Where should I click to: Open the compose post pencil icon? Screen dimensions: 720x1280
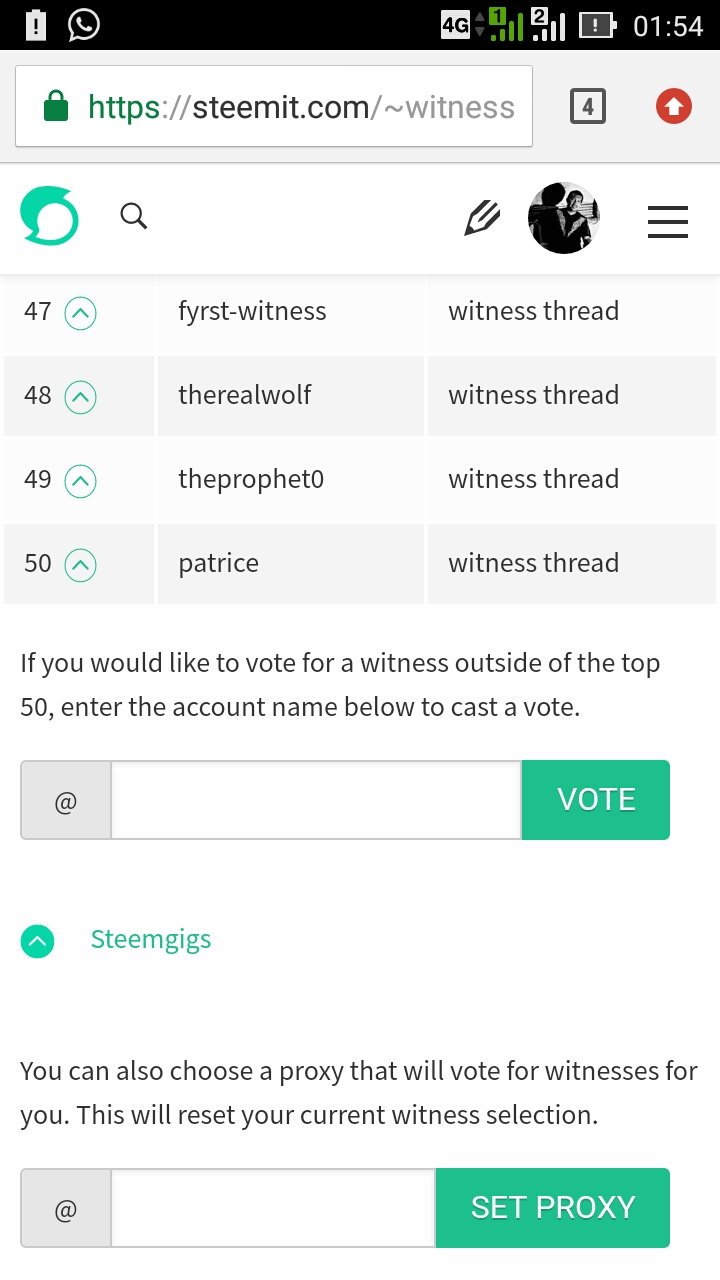click(x=482, y=217)
